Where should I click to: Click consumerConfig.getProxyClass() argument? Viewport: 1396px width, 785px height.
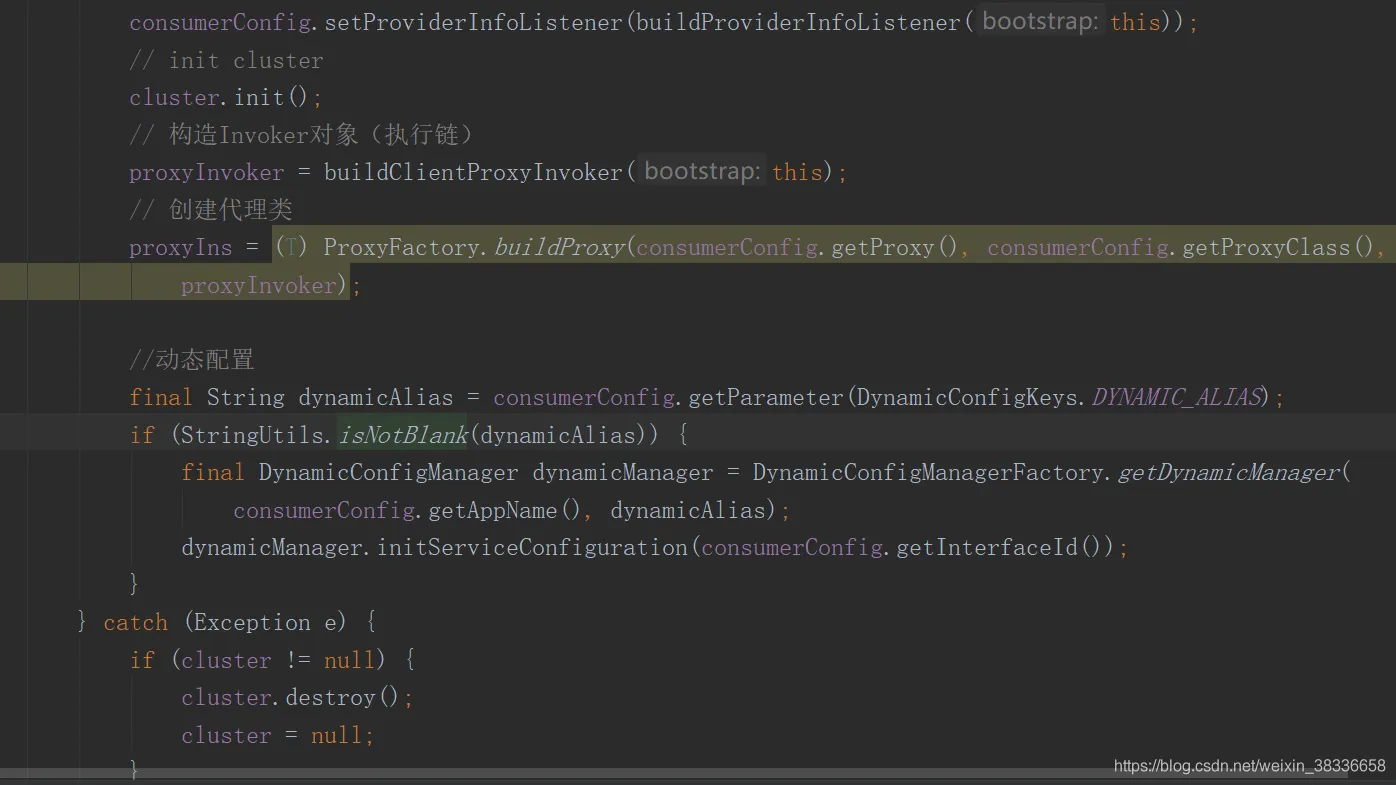(1180, 247)
